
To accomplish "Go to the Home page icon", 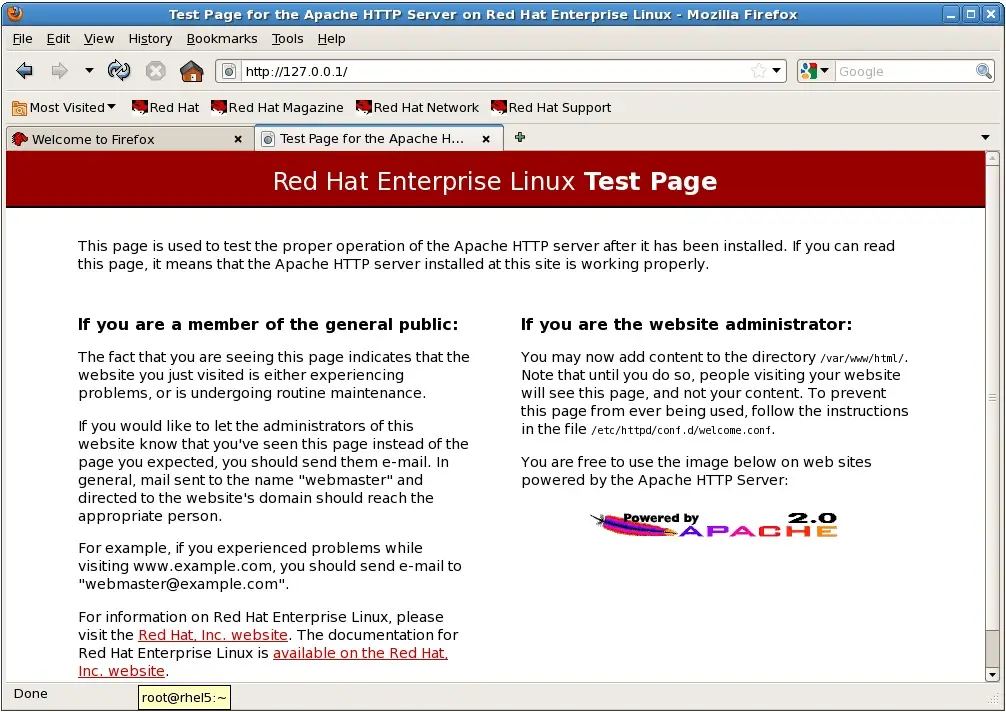I will click(x=191, y=71).
